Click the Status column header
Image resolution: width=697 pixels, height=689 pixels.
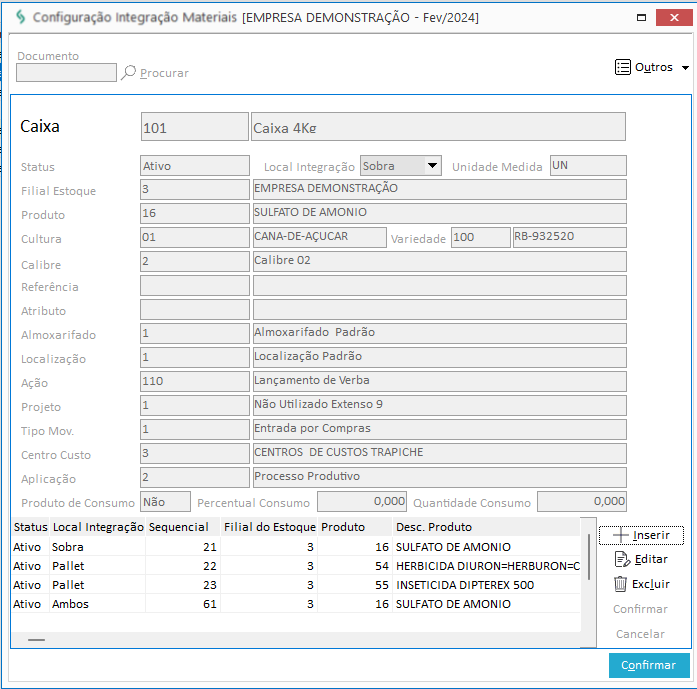[29, 527]
